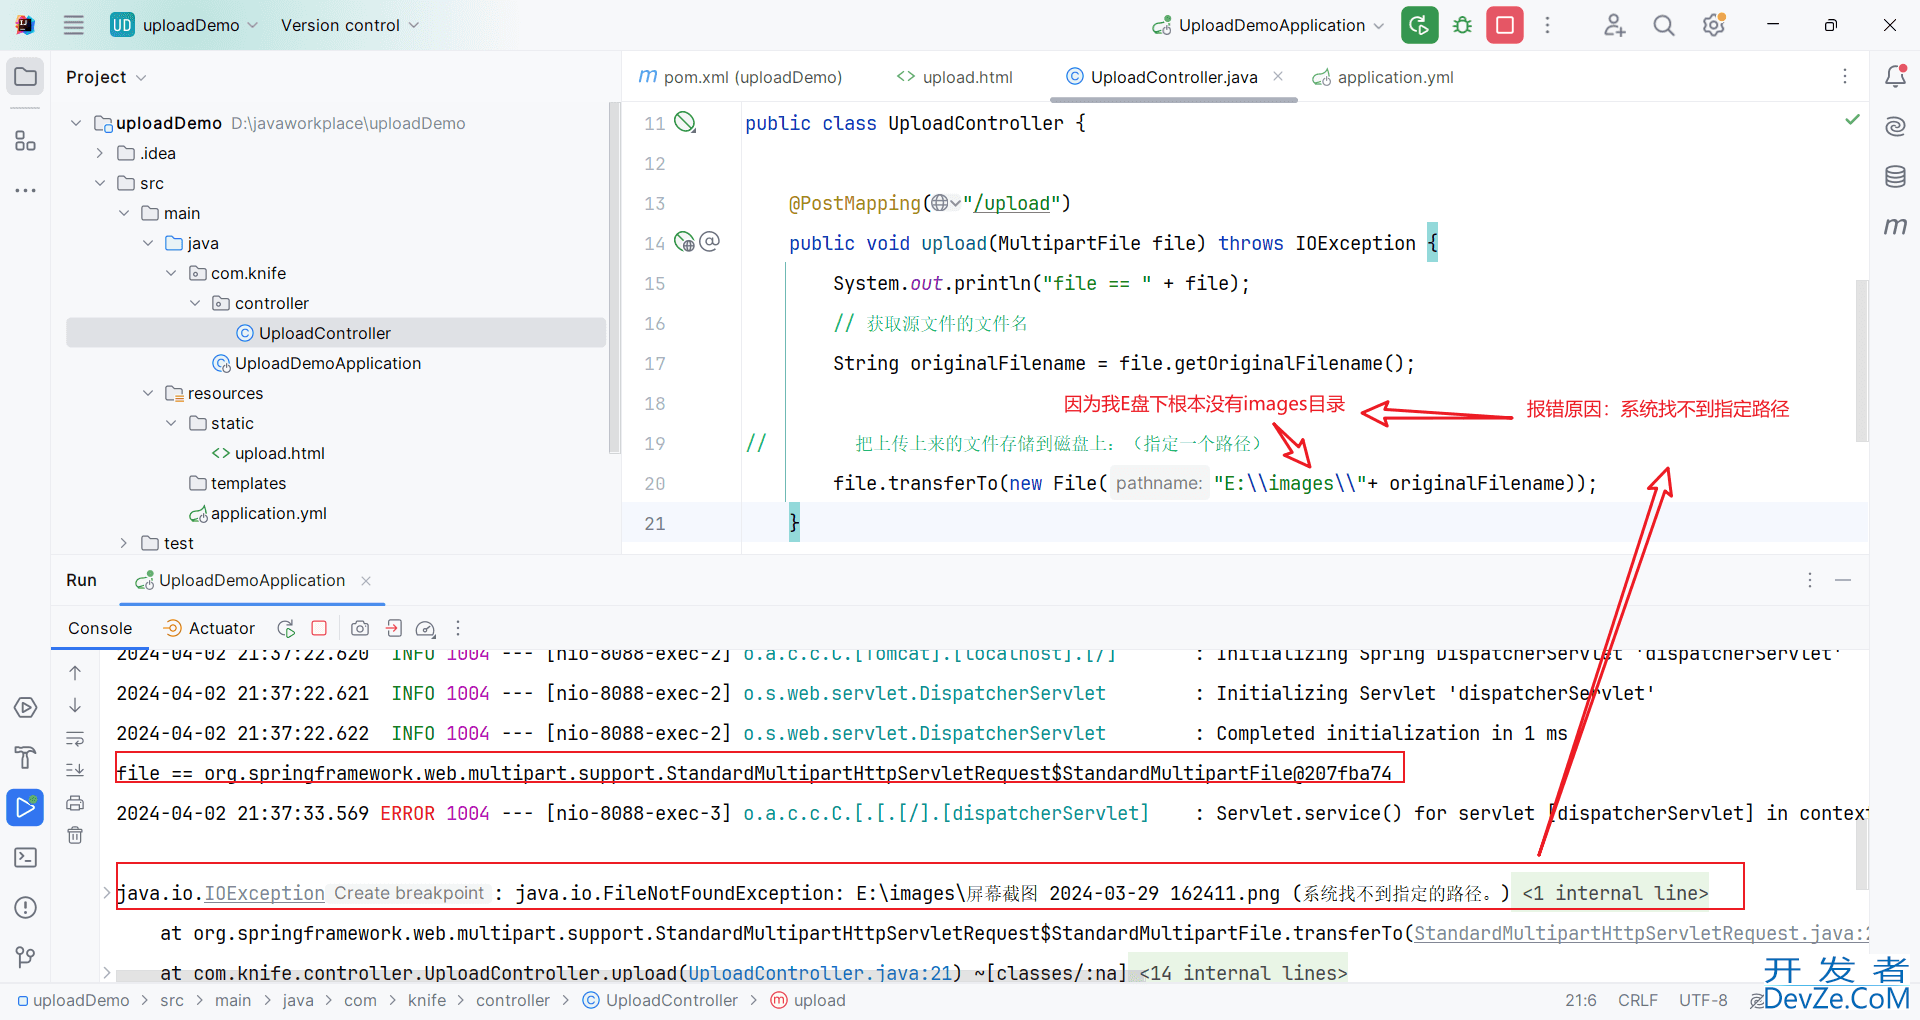Toggle soft-wrap in the console

click(75, 739)
